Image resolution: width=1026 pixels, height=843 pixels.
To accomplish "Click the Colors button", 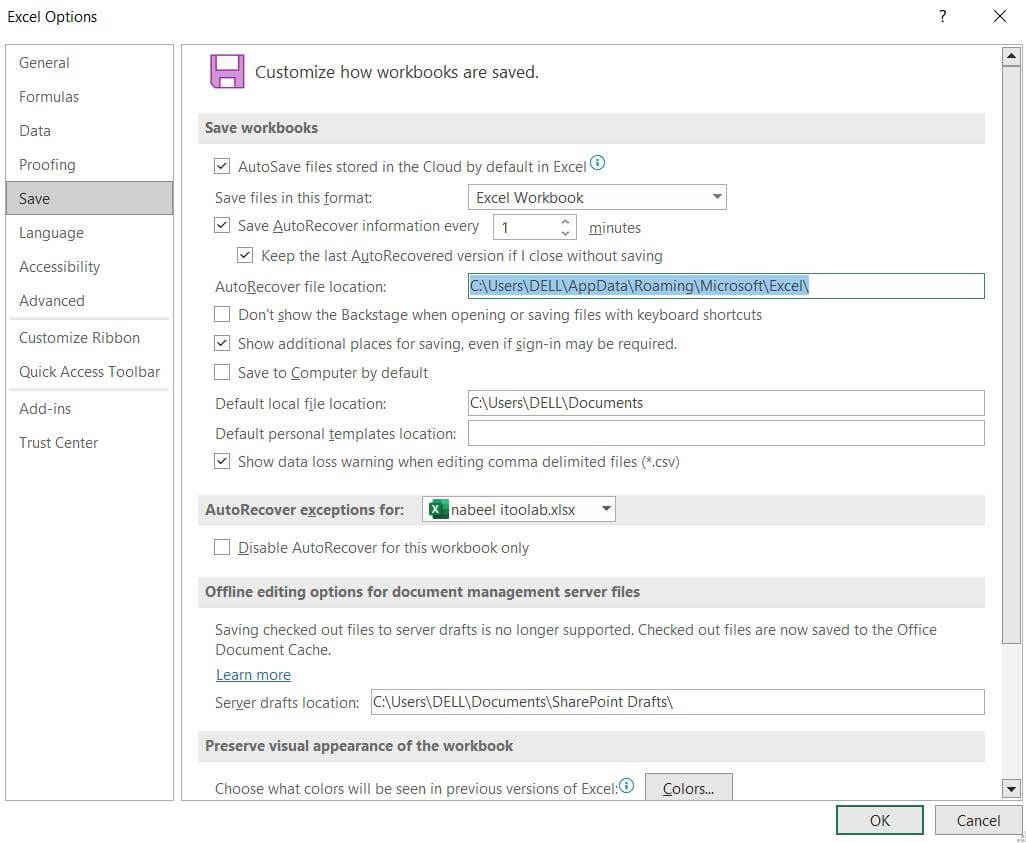I will point(688,788).
